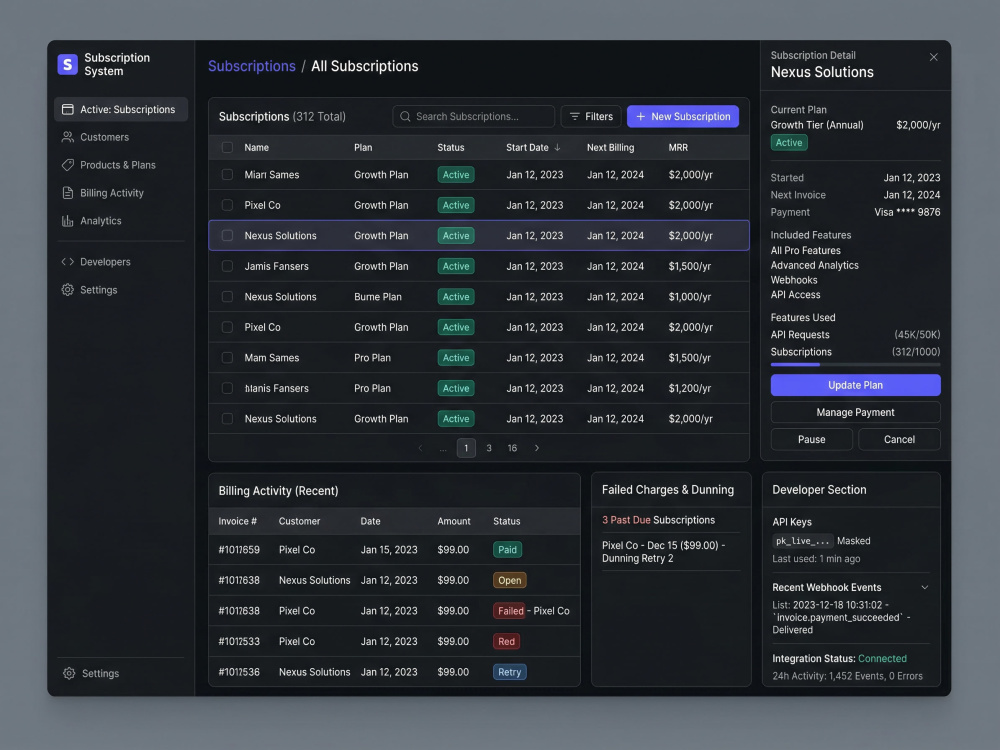The image size is (1000, 750).
Task: Open Pixel Co Dunning Retry 2 entry
Action: [663, 552]
